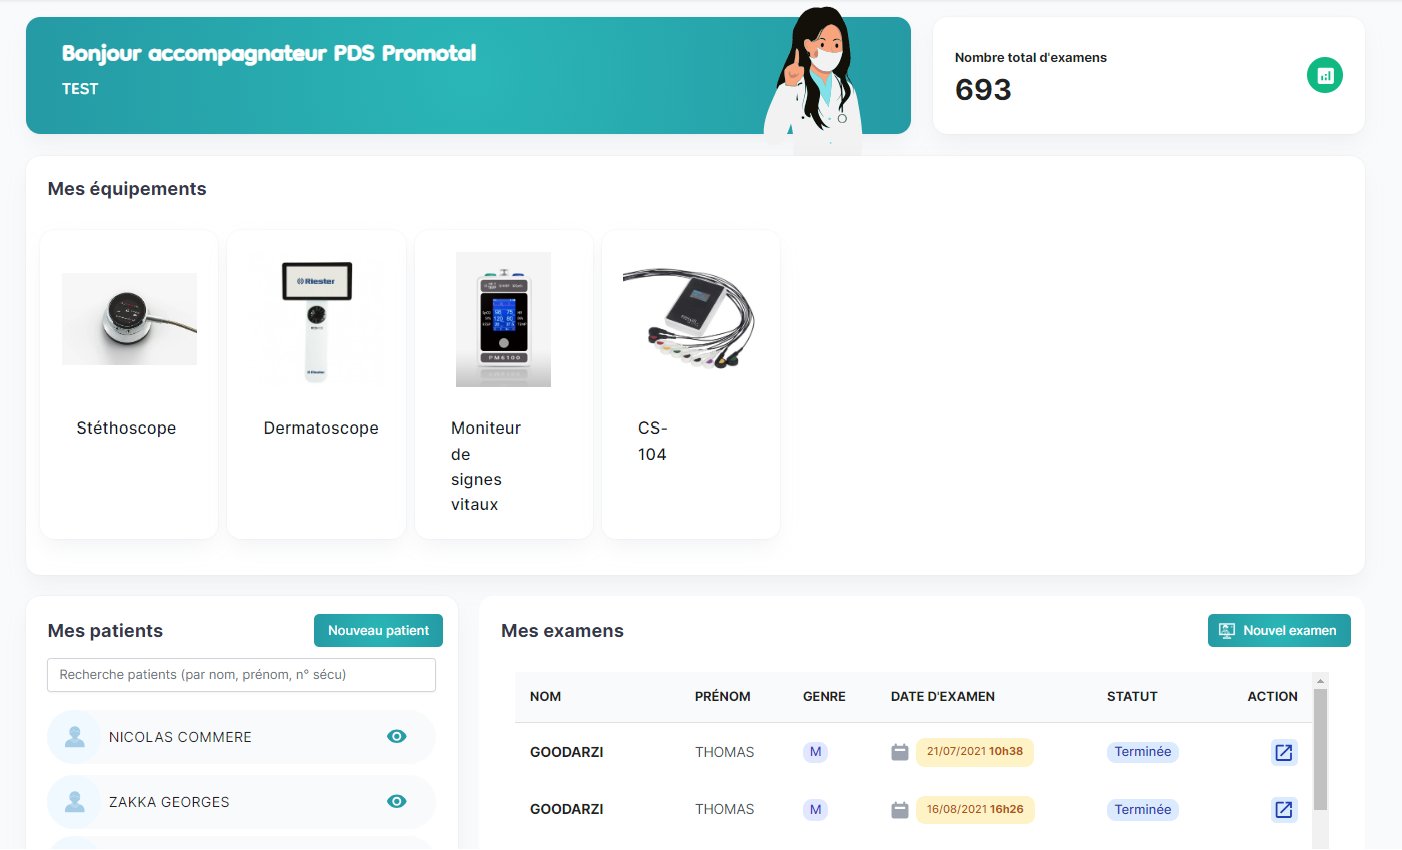Open the Dermatoscope equipment card
Screen dimensions: 1402x850
click(x=316, y=384)
